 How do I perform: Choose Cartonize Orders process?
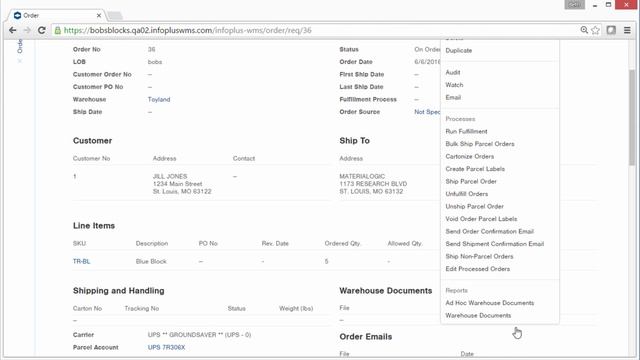pyautogui.click(x=470, y=157)
